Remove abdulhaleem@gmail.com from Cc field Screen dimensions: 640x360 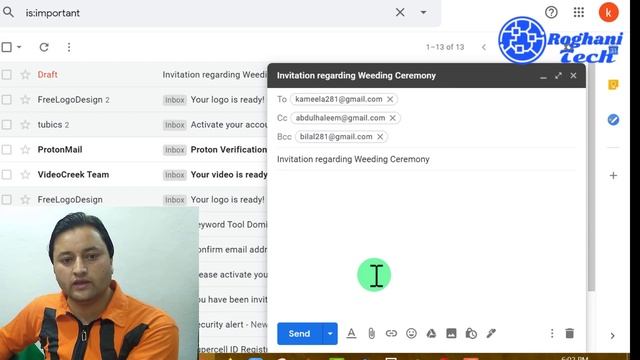coord(393,118)
